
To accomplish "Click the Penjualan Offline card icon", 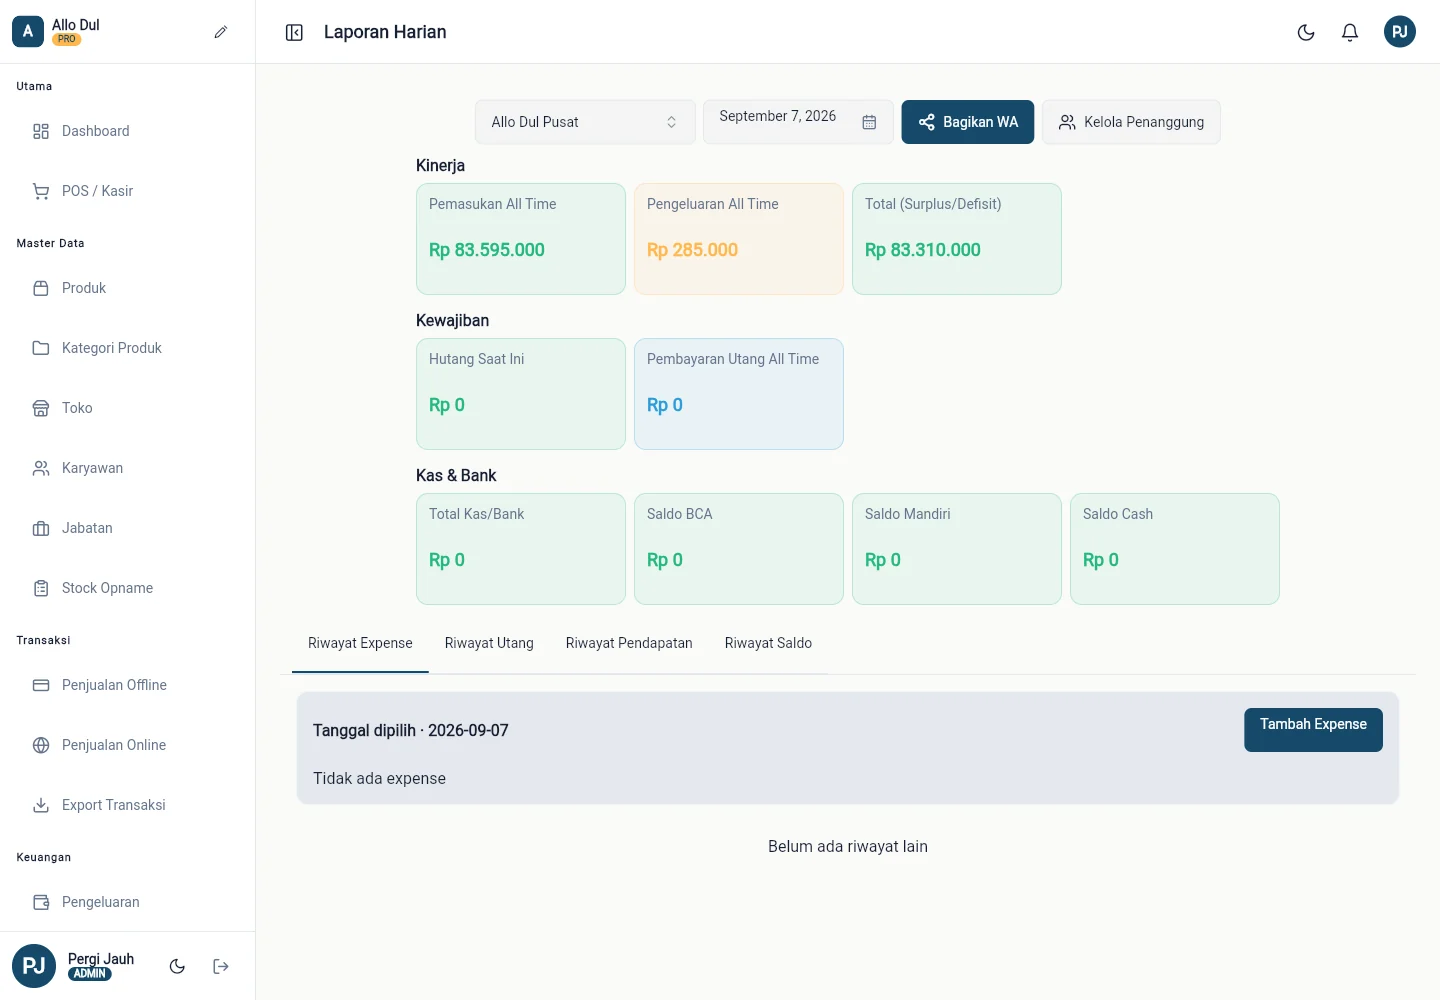I will [41, 685].
